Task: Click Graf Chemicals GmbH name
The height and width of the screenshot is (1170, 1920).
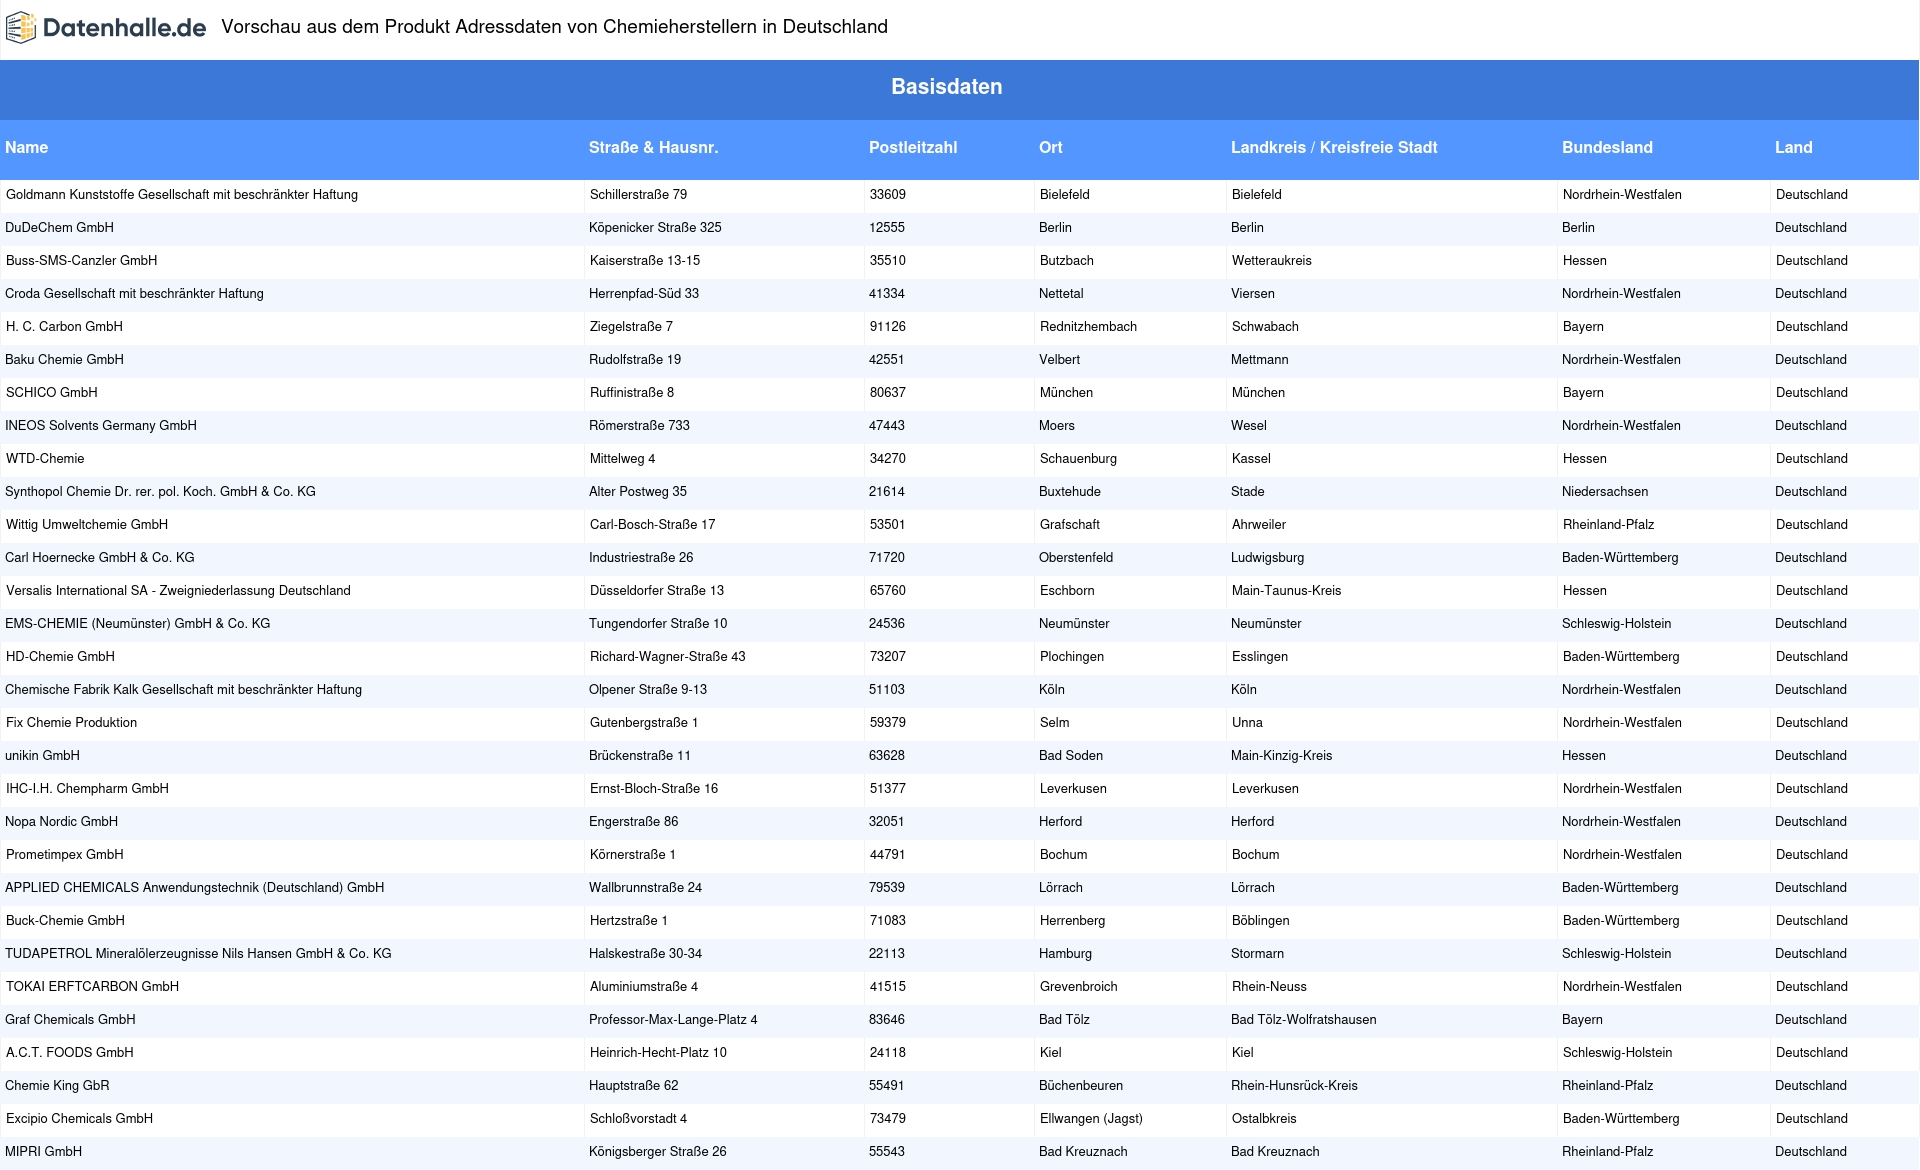Action: click(x=70, y=1020)
